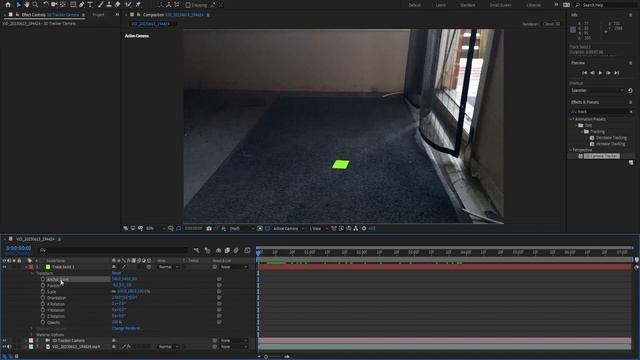Open the viewer magnification dropdown

click(x=155, y=229)
